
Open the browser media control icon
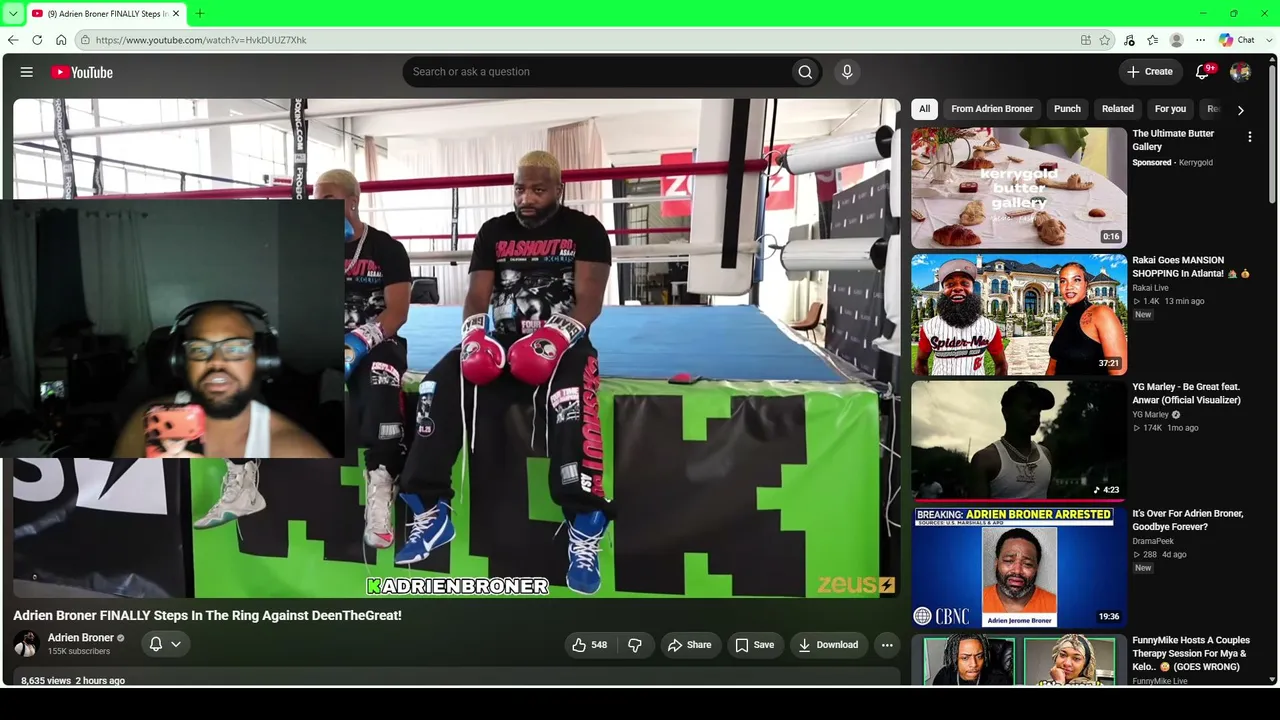(x=1129, y=40)
